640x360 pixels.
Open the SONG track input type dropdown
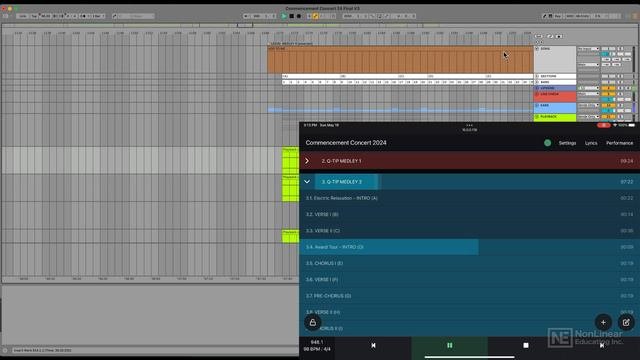[588, 49]
